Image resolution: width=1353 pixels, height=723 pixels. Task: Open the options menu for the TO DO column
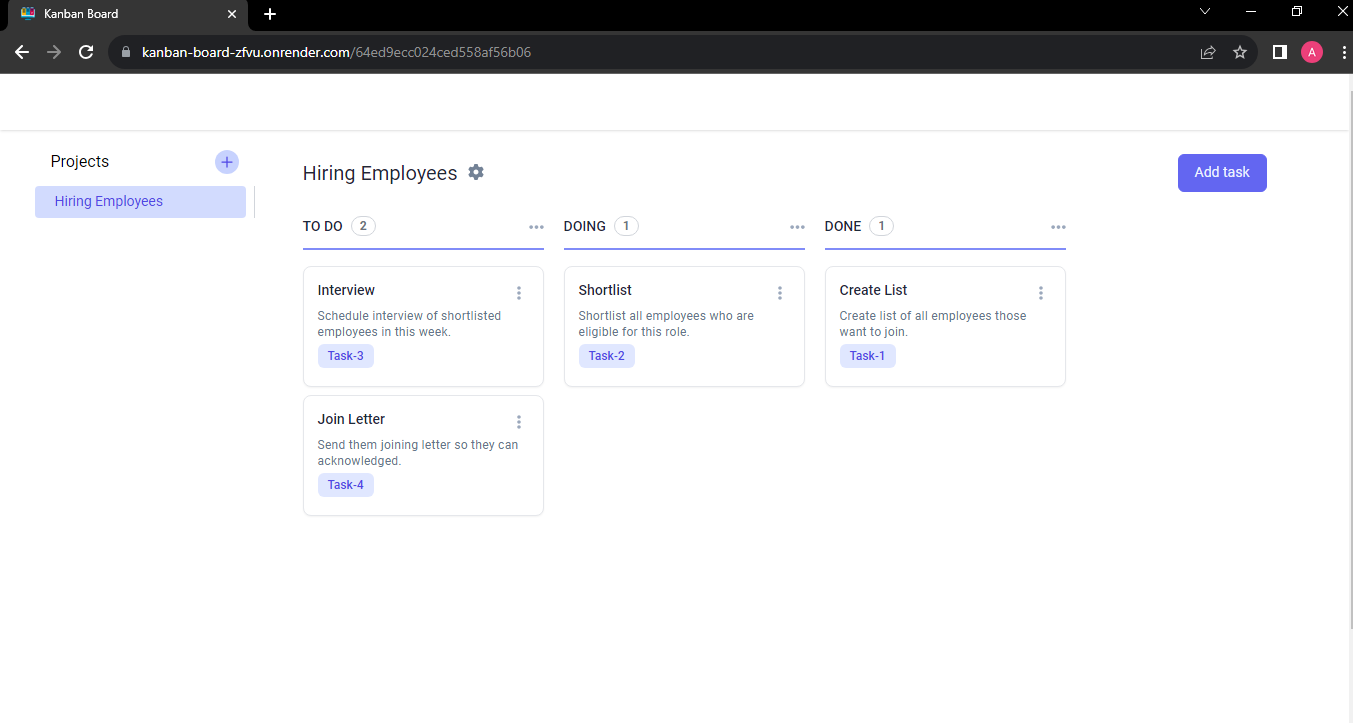click(x=537, y=227)
